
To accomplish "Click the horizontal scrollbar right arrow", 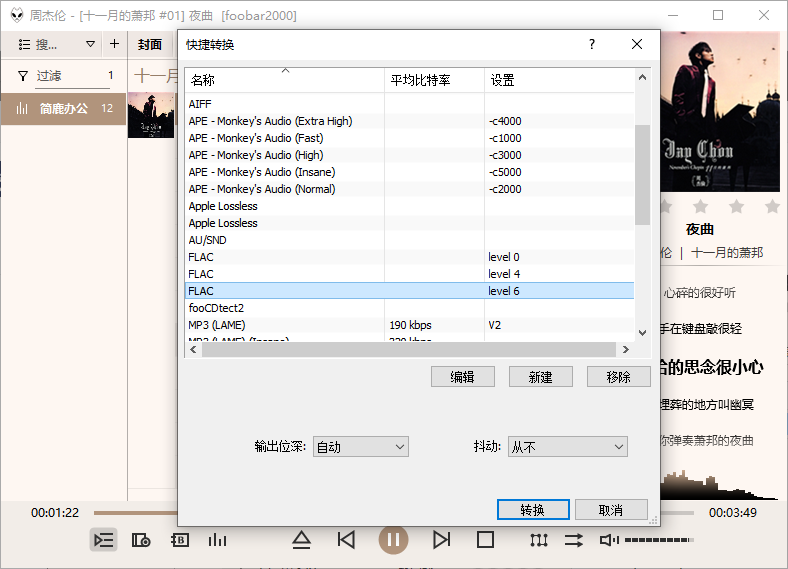I will [x=626, y=349].
